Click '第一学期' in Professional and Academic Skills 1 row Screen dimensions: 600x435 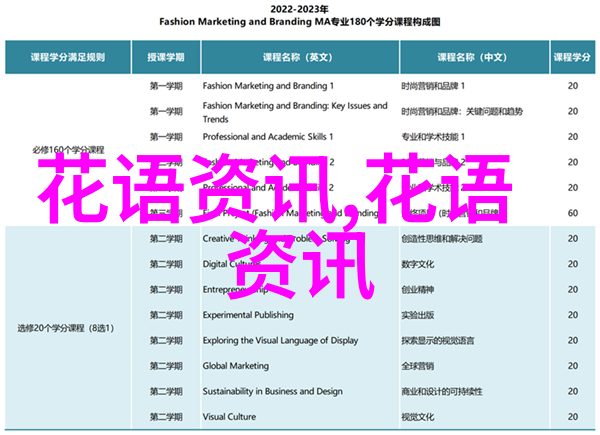point(166,137)
